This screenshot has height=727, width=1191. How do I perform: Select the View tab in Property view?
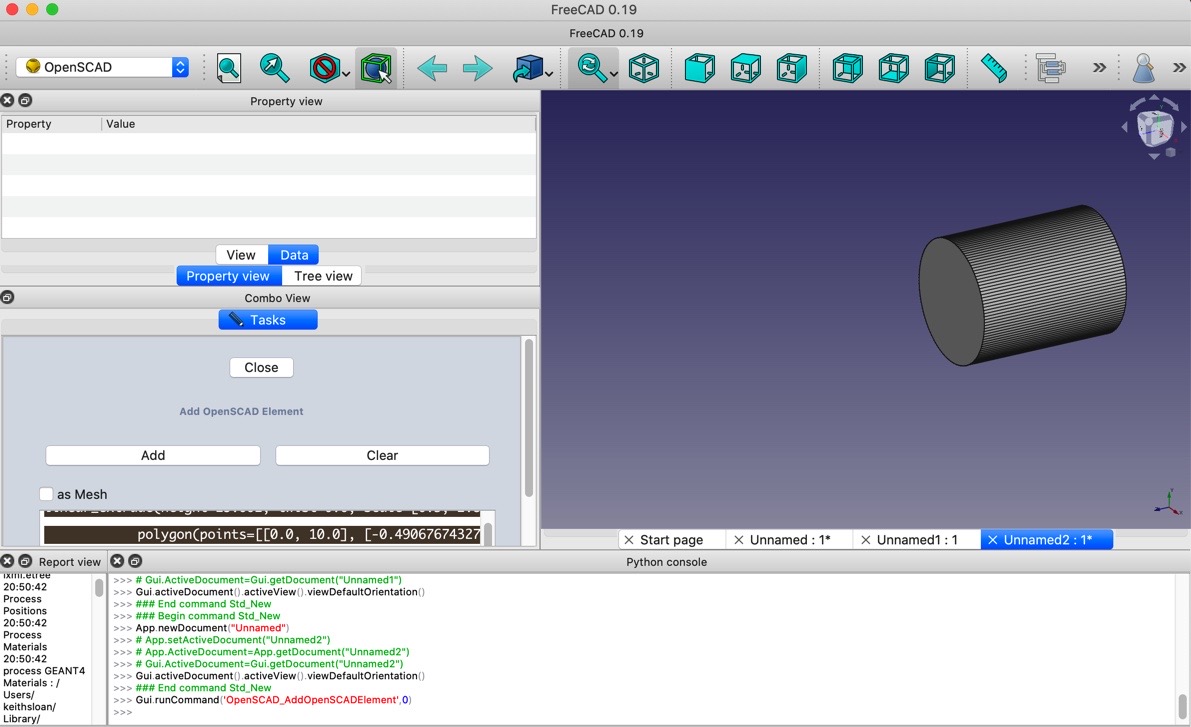click(x=241, y=255)
